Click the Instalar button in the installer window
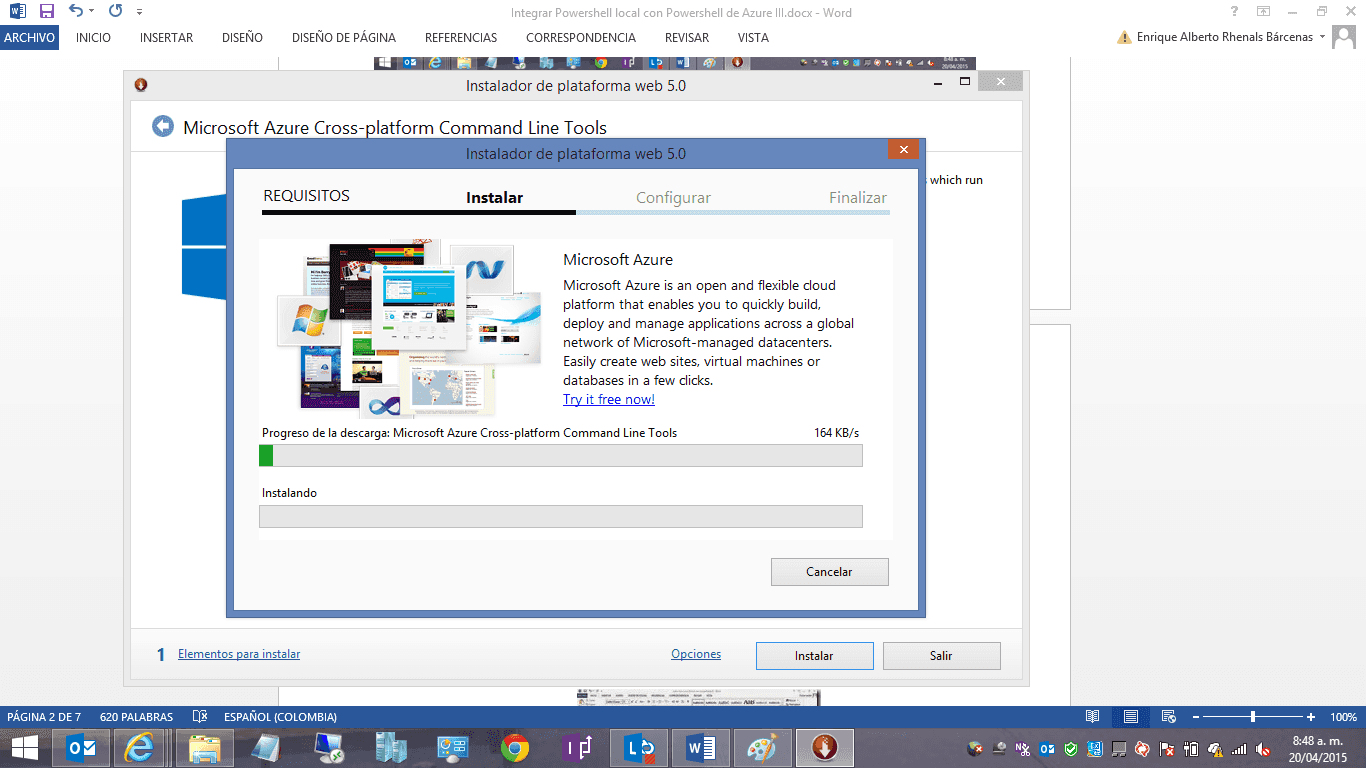1366x768 pixels. (814, 656)
